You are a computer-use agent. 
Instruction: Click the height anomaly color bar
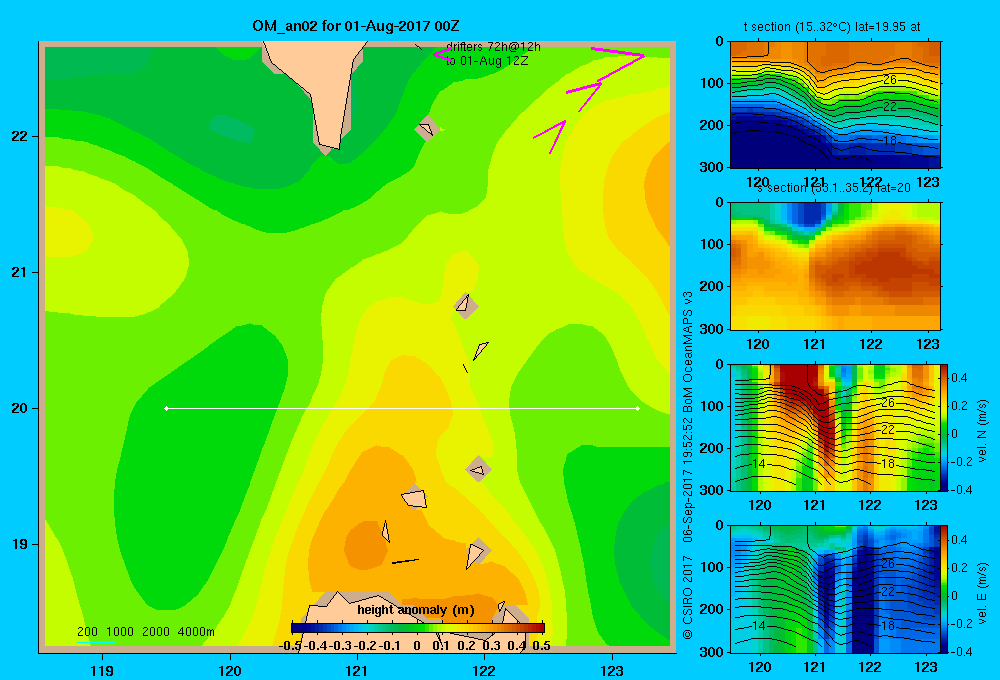(418, 628)
